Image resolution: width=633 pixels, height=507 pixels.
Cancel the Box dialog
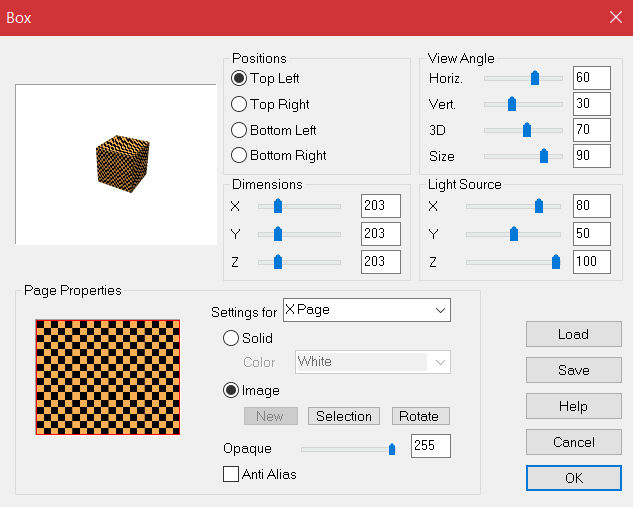click(573, 442)
